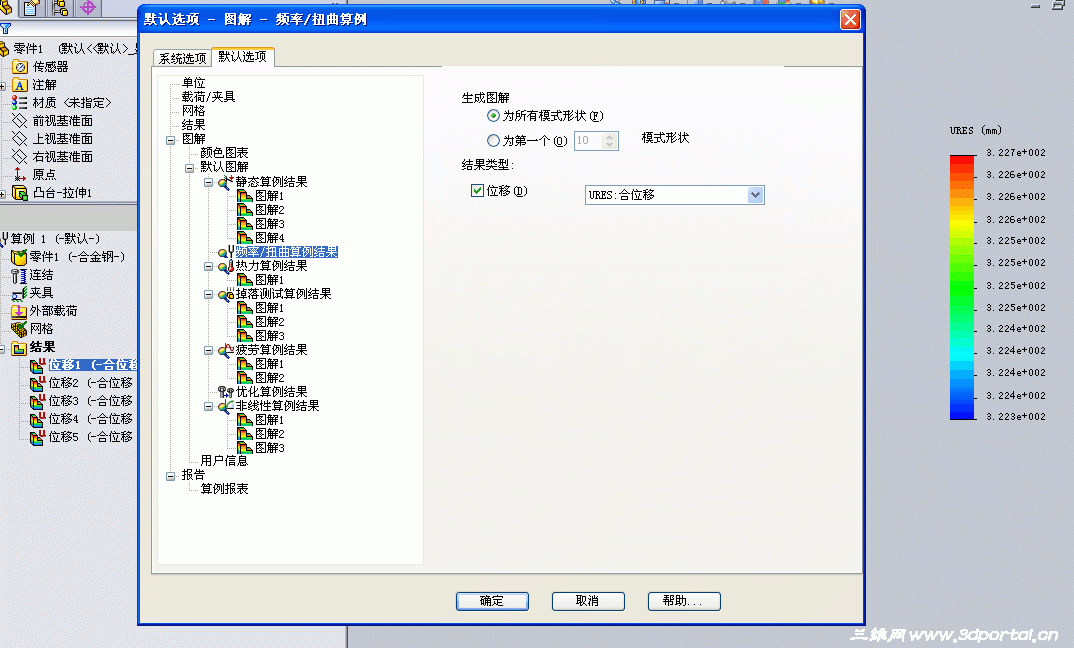
Task: Close the 默认选项 dialog
Action: pos(850,19)
